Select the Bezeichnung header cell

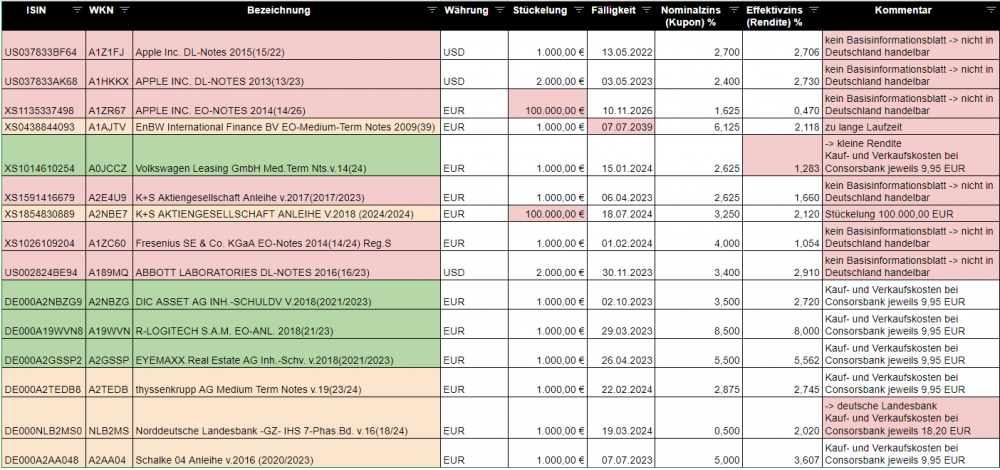point(286,16)
